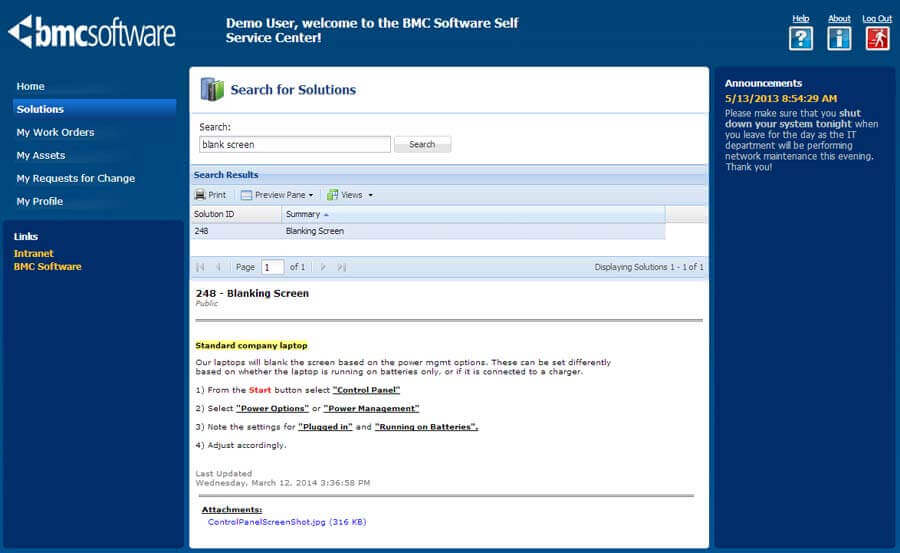900x553 pixels.
Task: Go to last page of results
Action: tap(342, 267)
